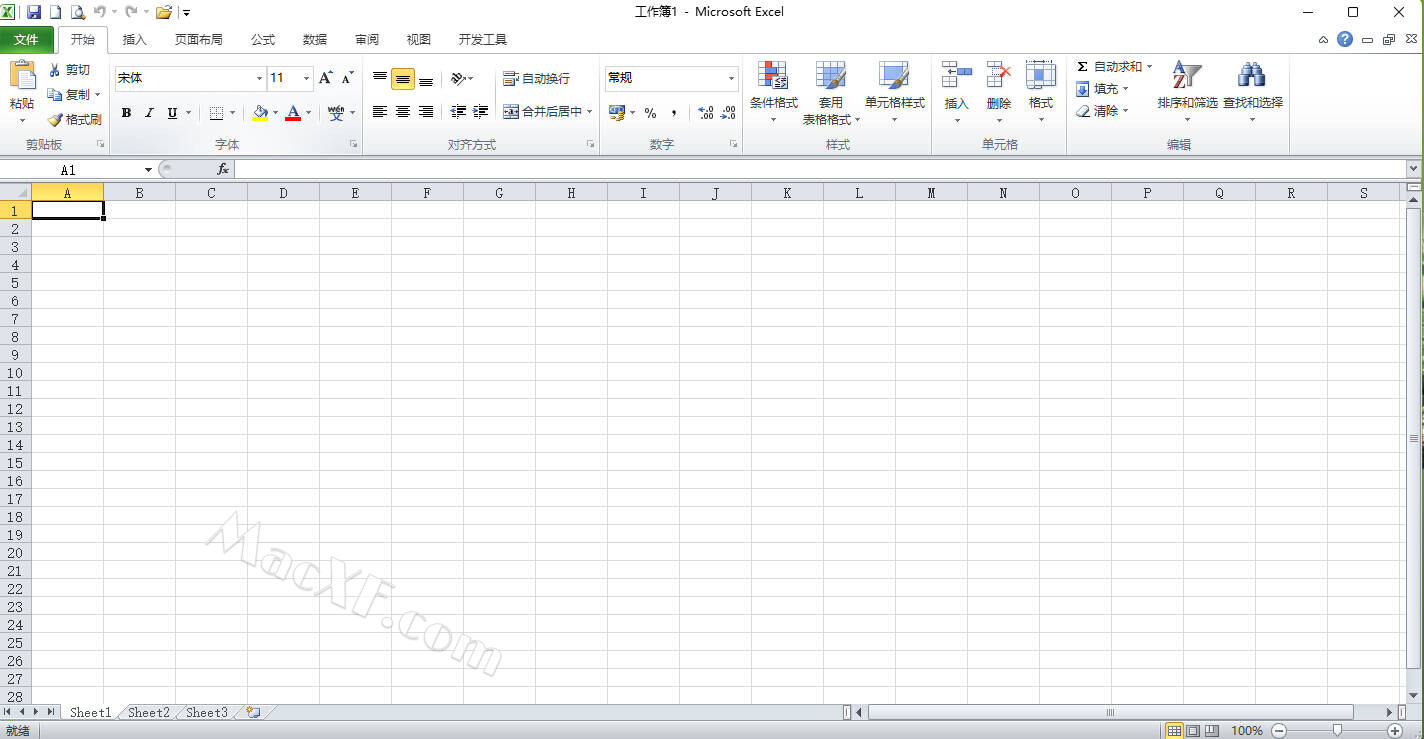
Task: Switch to Data (数据) tab
Action: click(x=315, y=40)
